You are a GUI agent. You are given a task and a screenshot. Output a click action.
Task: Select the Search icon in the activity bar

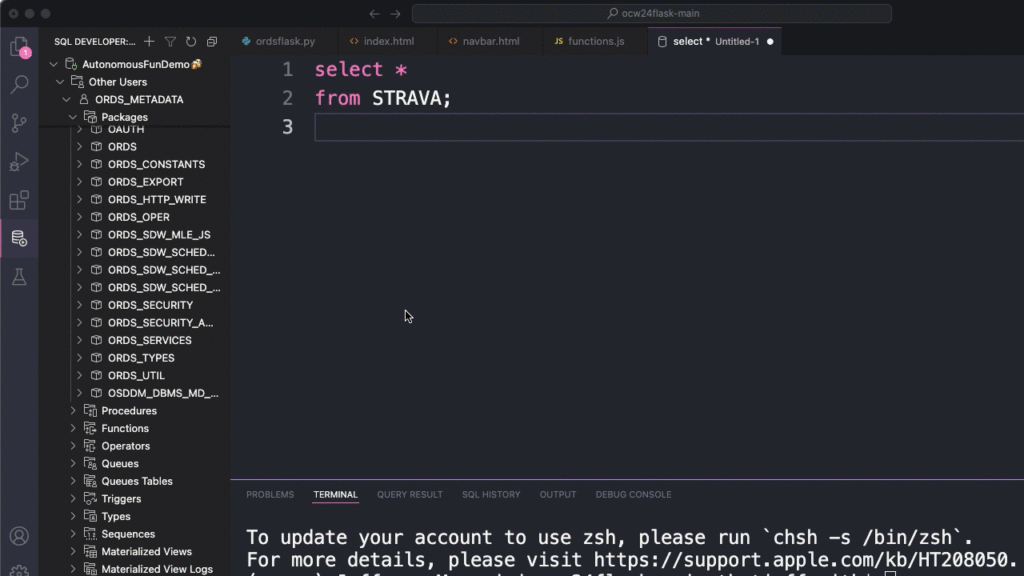pos(20,86)
